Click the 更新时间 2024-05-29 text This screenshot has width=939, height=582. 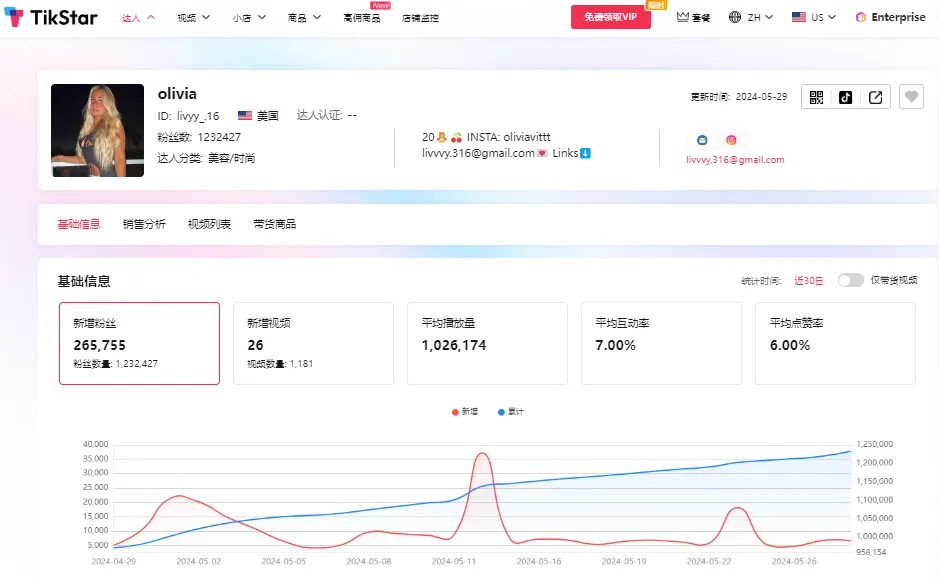(x=739, y=96)
